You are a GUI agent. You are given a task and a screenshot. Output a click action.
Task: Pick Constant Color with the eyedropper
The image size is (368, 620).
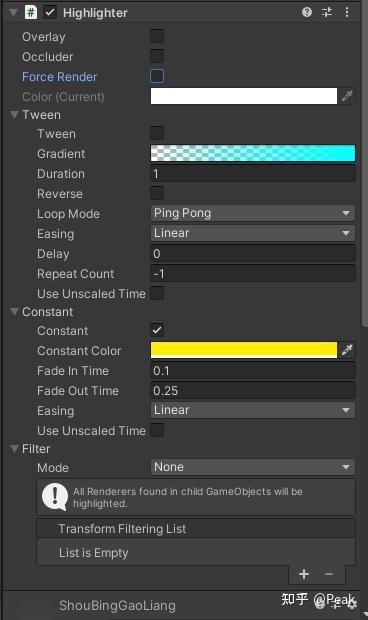tap(347, 350)
